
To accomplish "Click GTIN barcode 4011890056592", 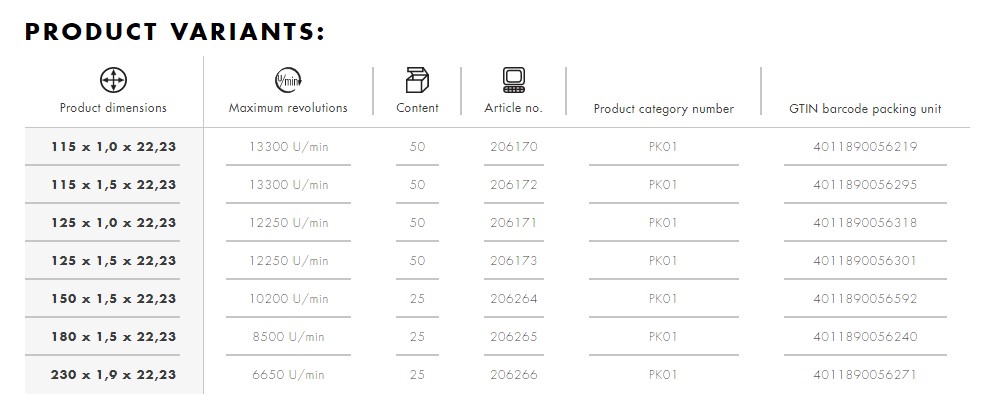I will 865,299.
